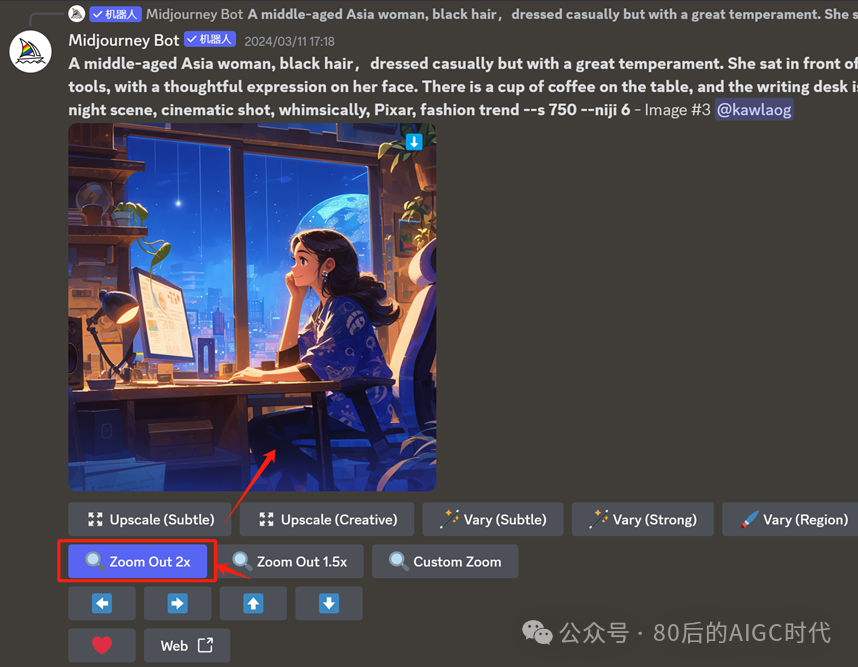Viewport: 858px width, 667px height.
Task: Click the Midjourney Bot username in message header
Action: [124, 40]
